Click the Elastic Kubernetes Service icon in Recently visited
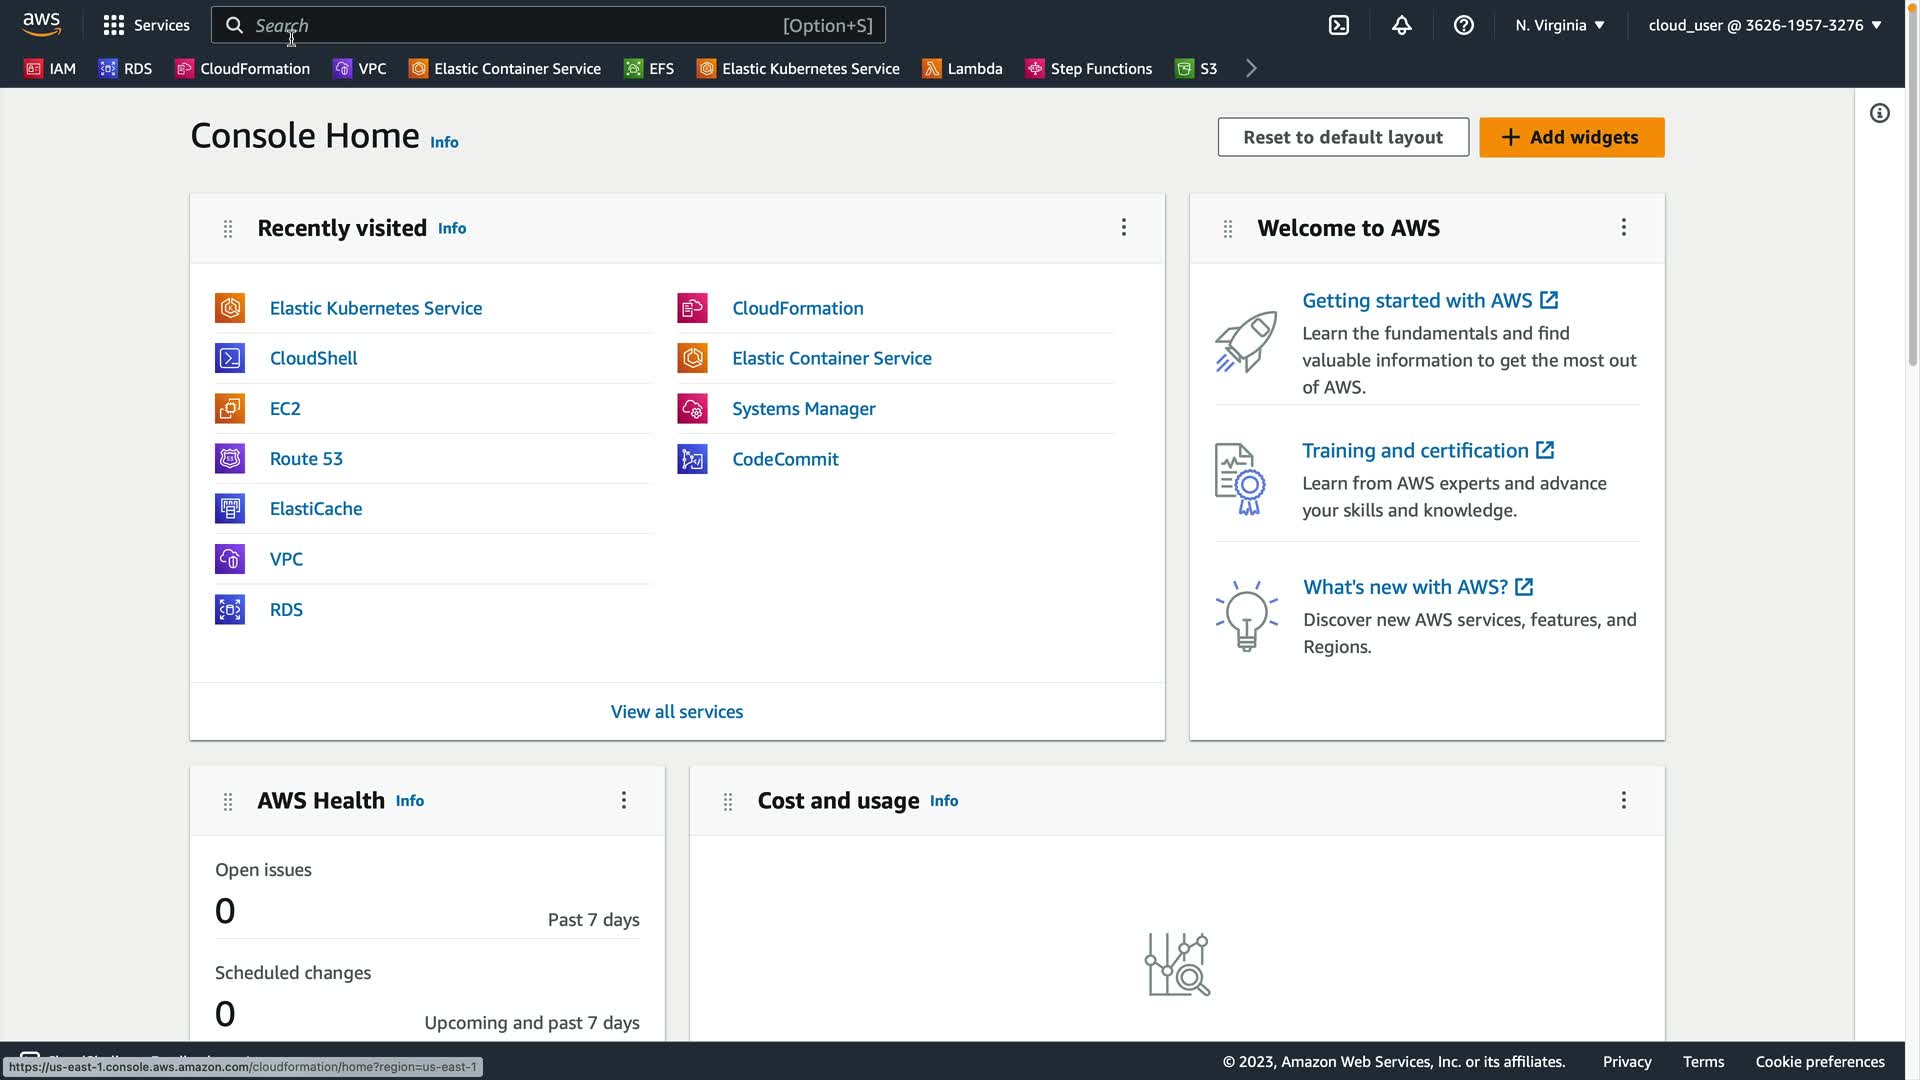This screenshot has height=1080, width=1920. tap(230, 308)
